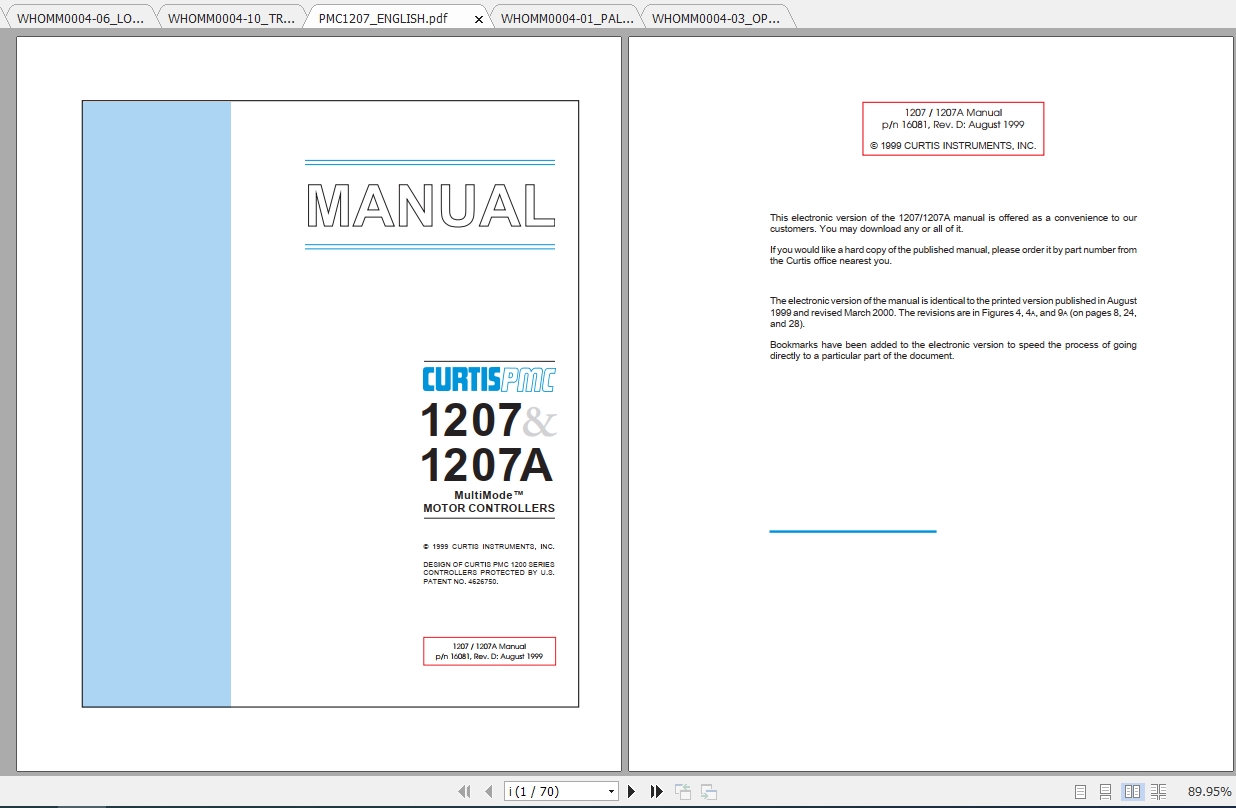
Task: Go to the first page
Action: pos(464,791)
